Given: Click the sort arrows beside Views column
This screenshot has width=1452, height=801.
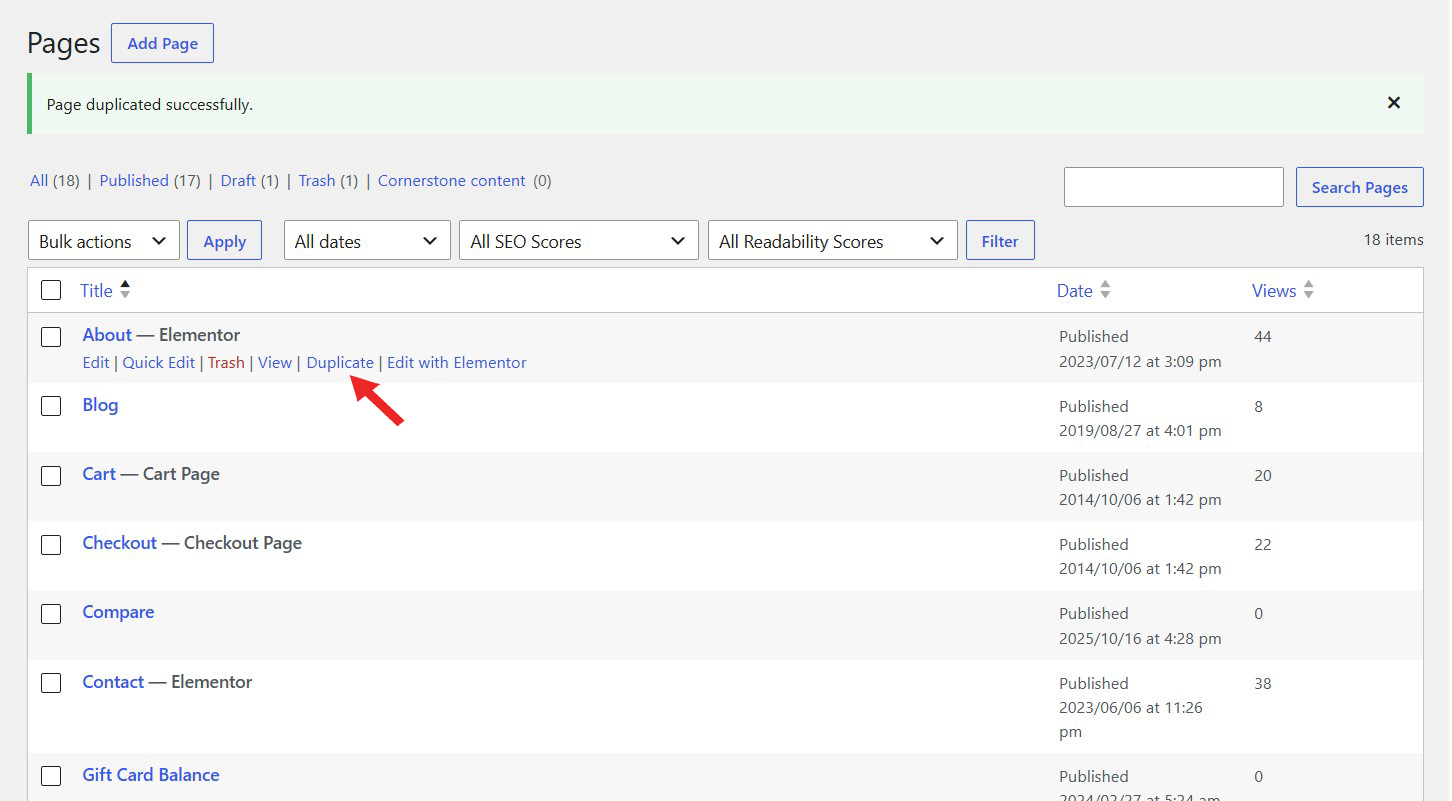Looking at the screenshot, I should (1308, 290).
